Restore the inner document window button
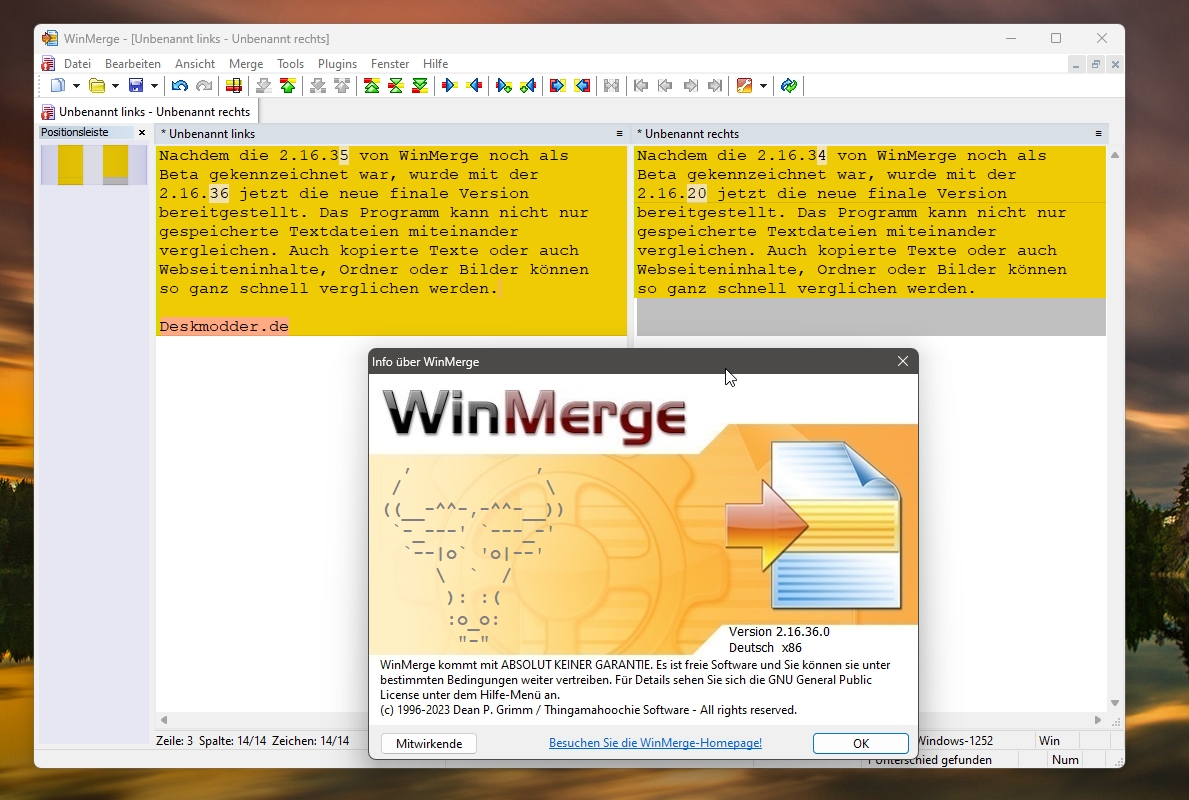The width and height of the screenshot is (1189, 800). [x=1095, y=64]
